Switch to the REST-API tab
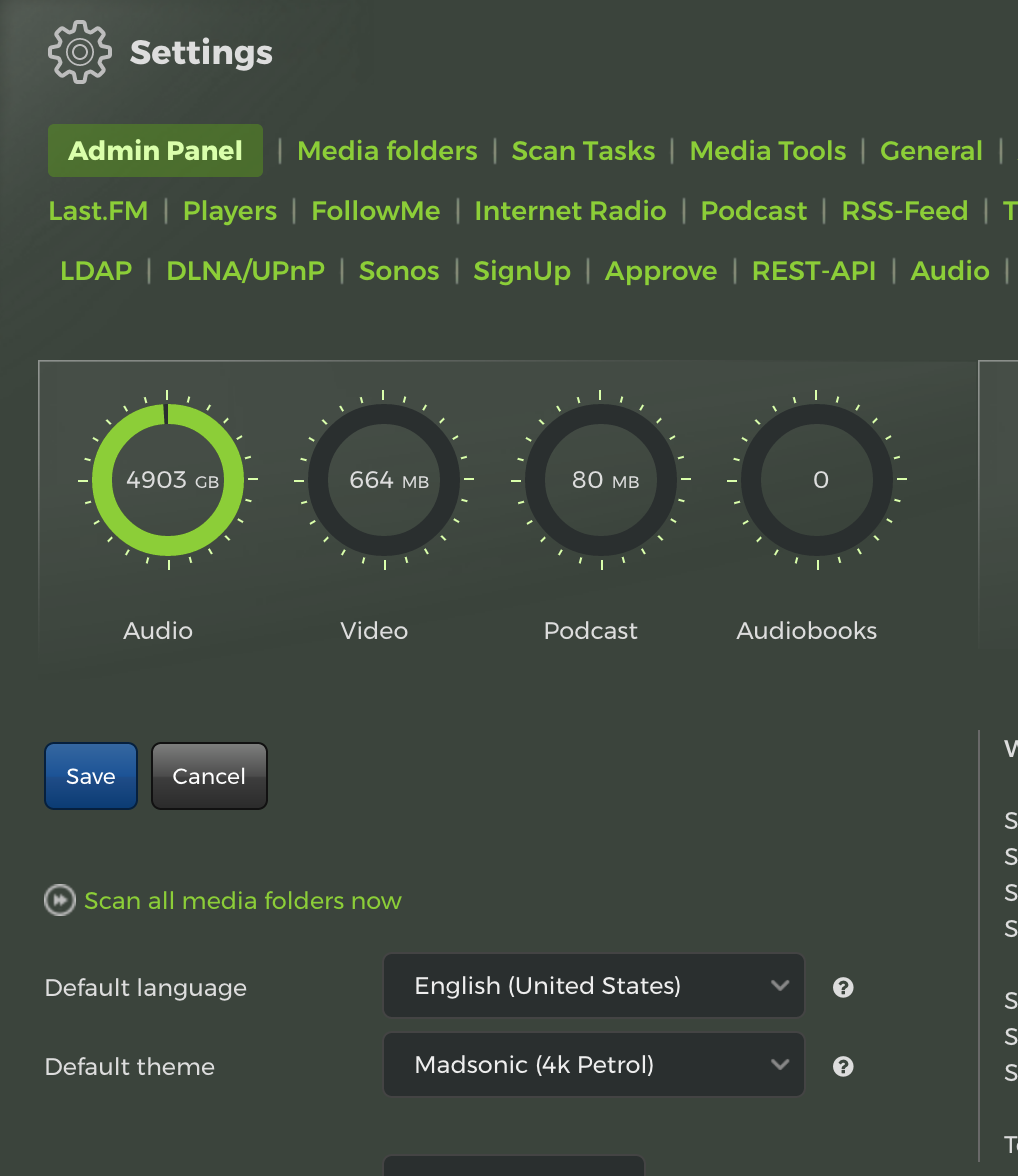This screenshot has width=1018, height=1176. pos(813,271)
